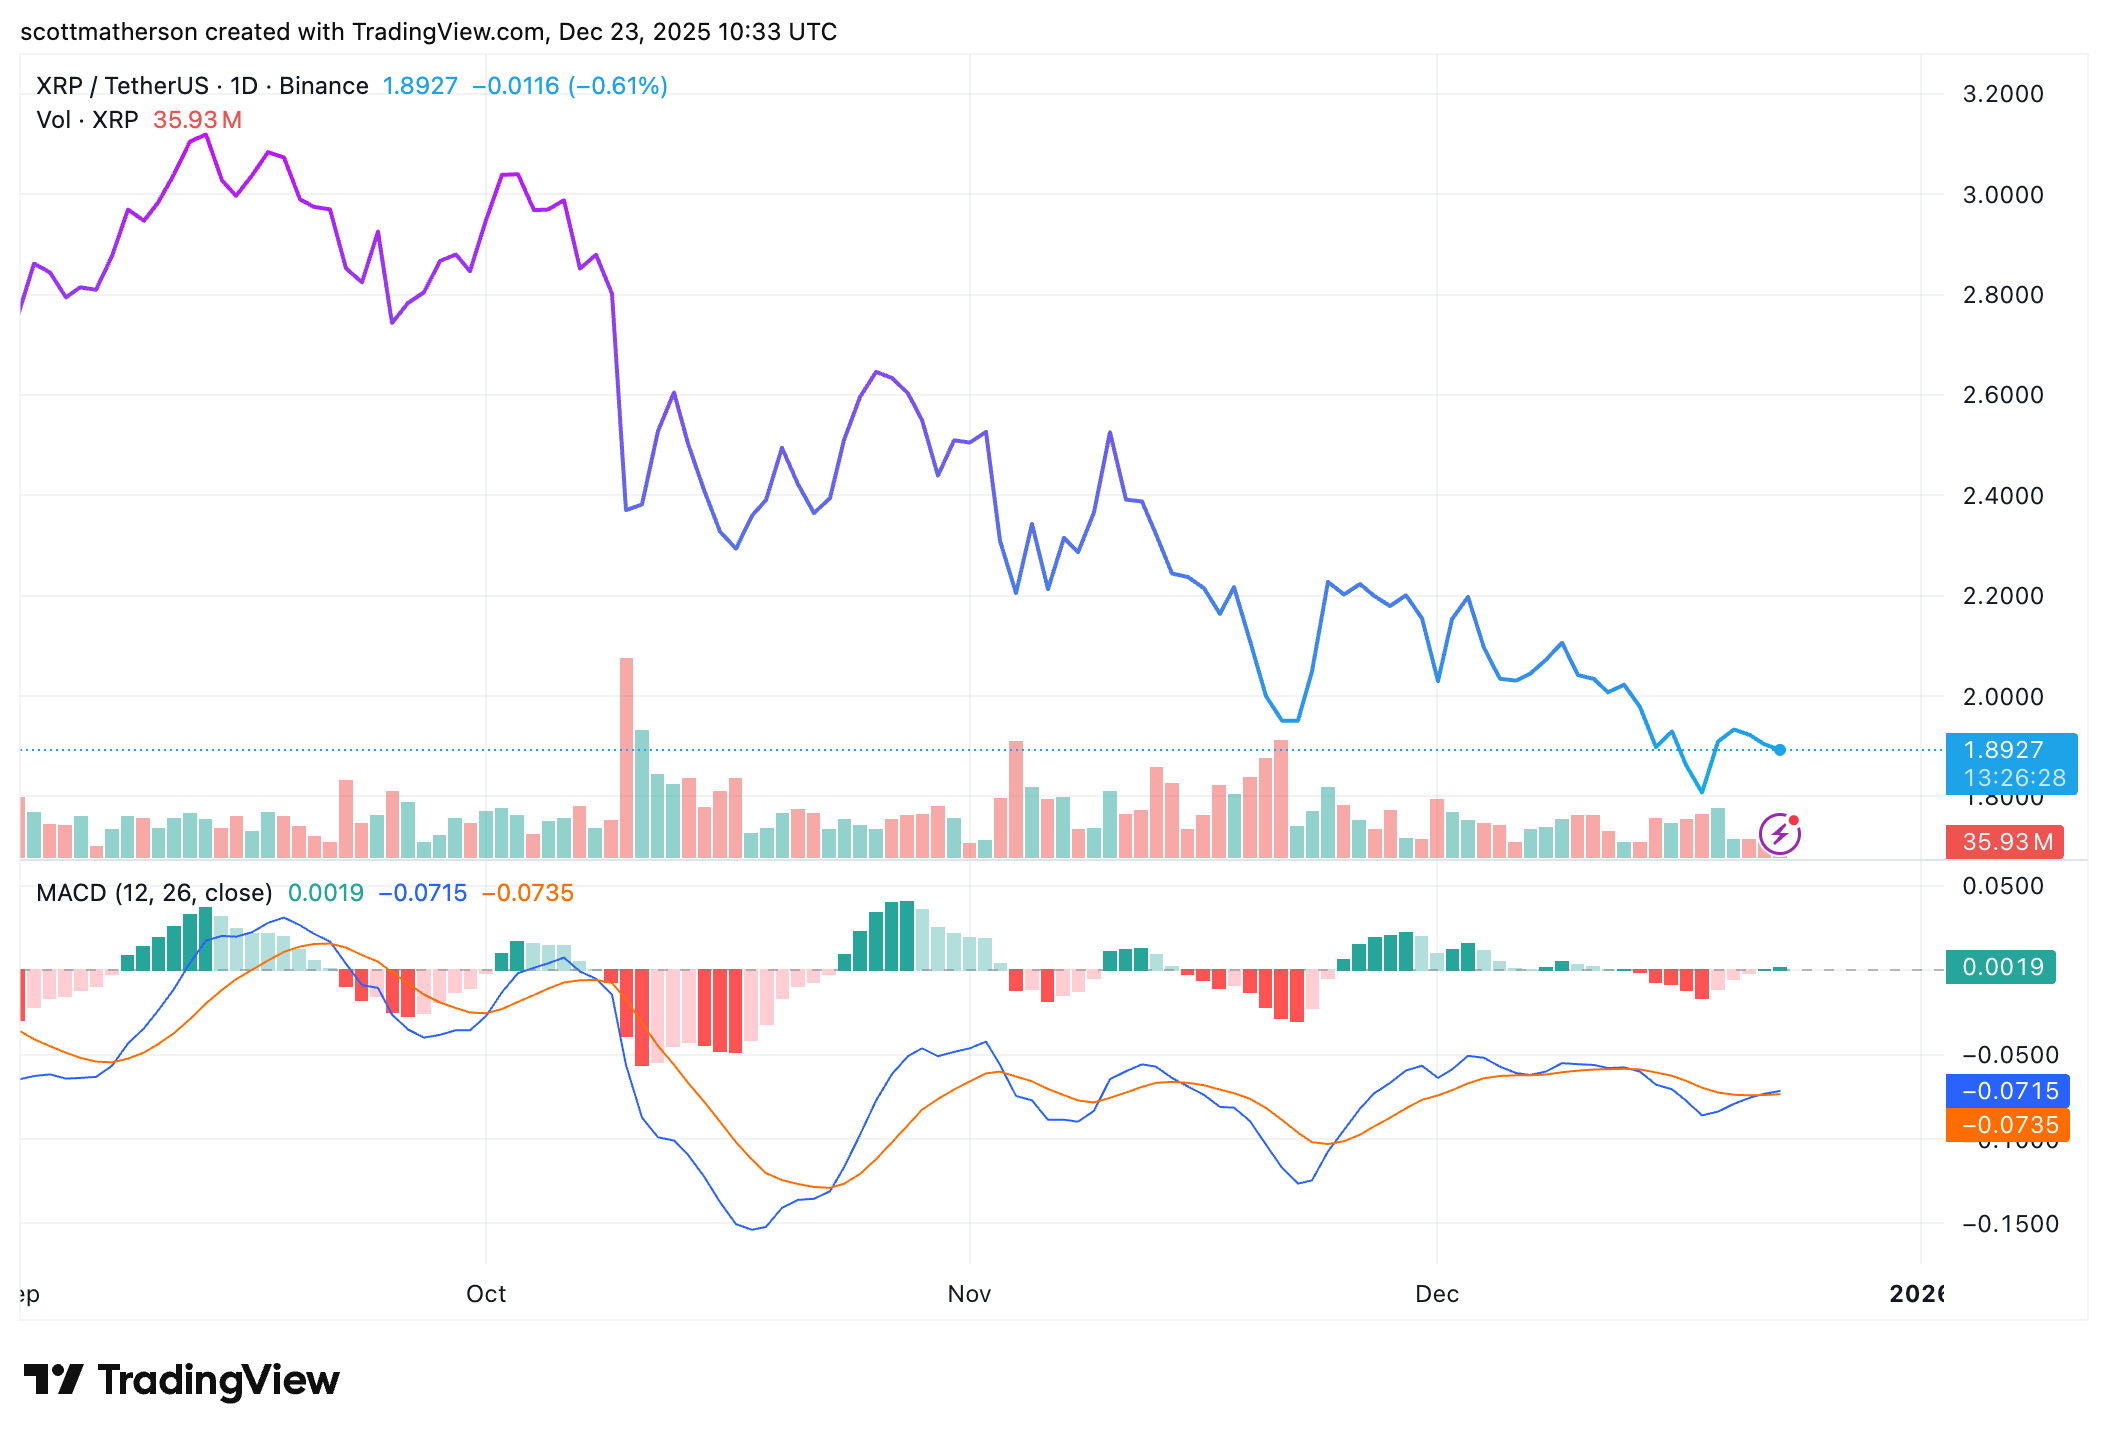This screenshot has width=2108, height=1440.
Task: Click the Binance exchange label
Action: click(x=321, y=85)
